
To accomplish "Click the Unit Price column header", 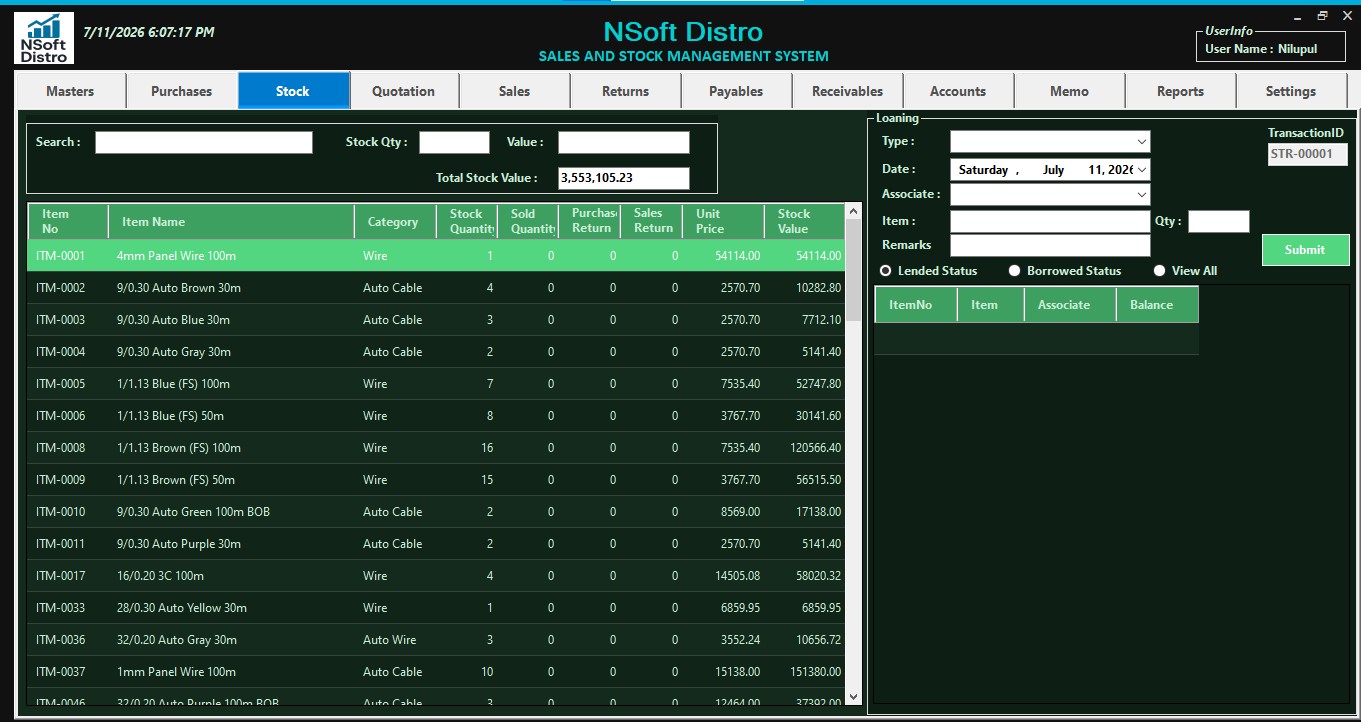I will click(x=723, y=221).
